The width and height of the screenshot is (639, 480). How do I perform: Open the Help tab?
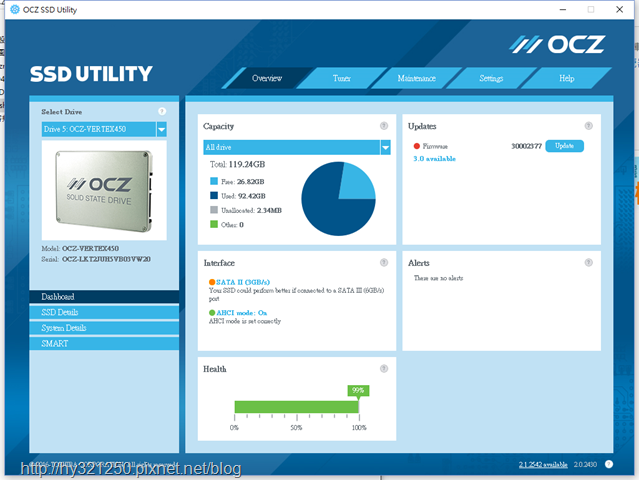click(x=566, y=78)
